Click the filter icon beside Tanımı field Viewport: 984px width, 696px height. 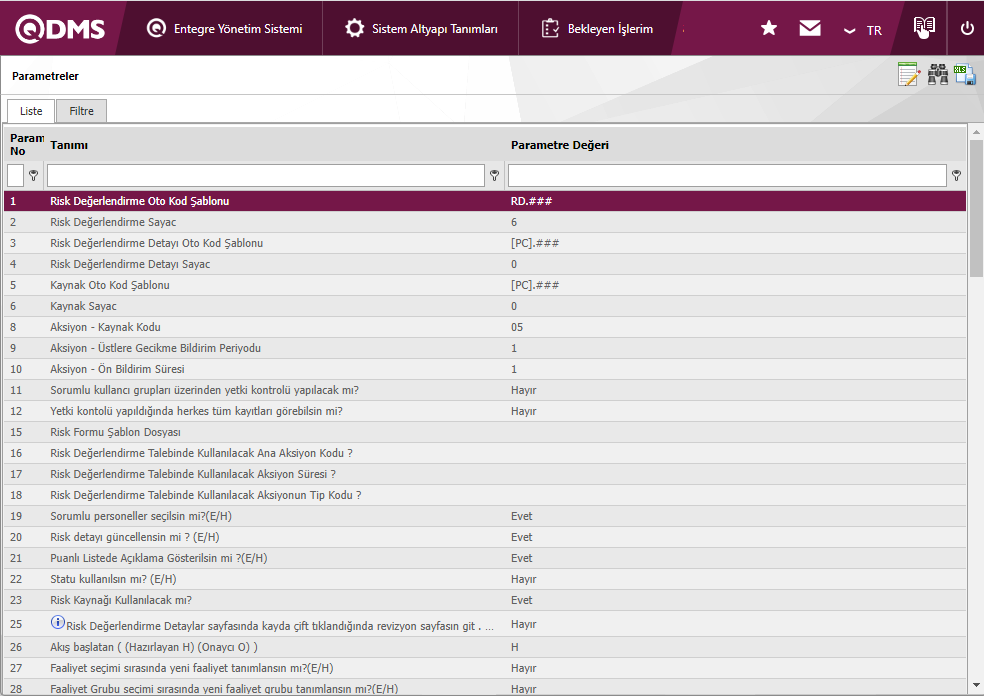pyautogui.click(x=494, y=176)
